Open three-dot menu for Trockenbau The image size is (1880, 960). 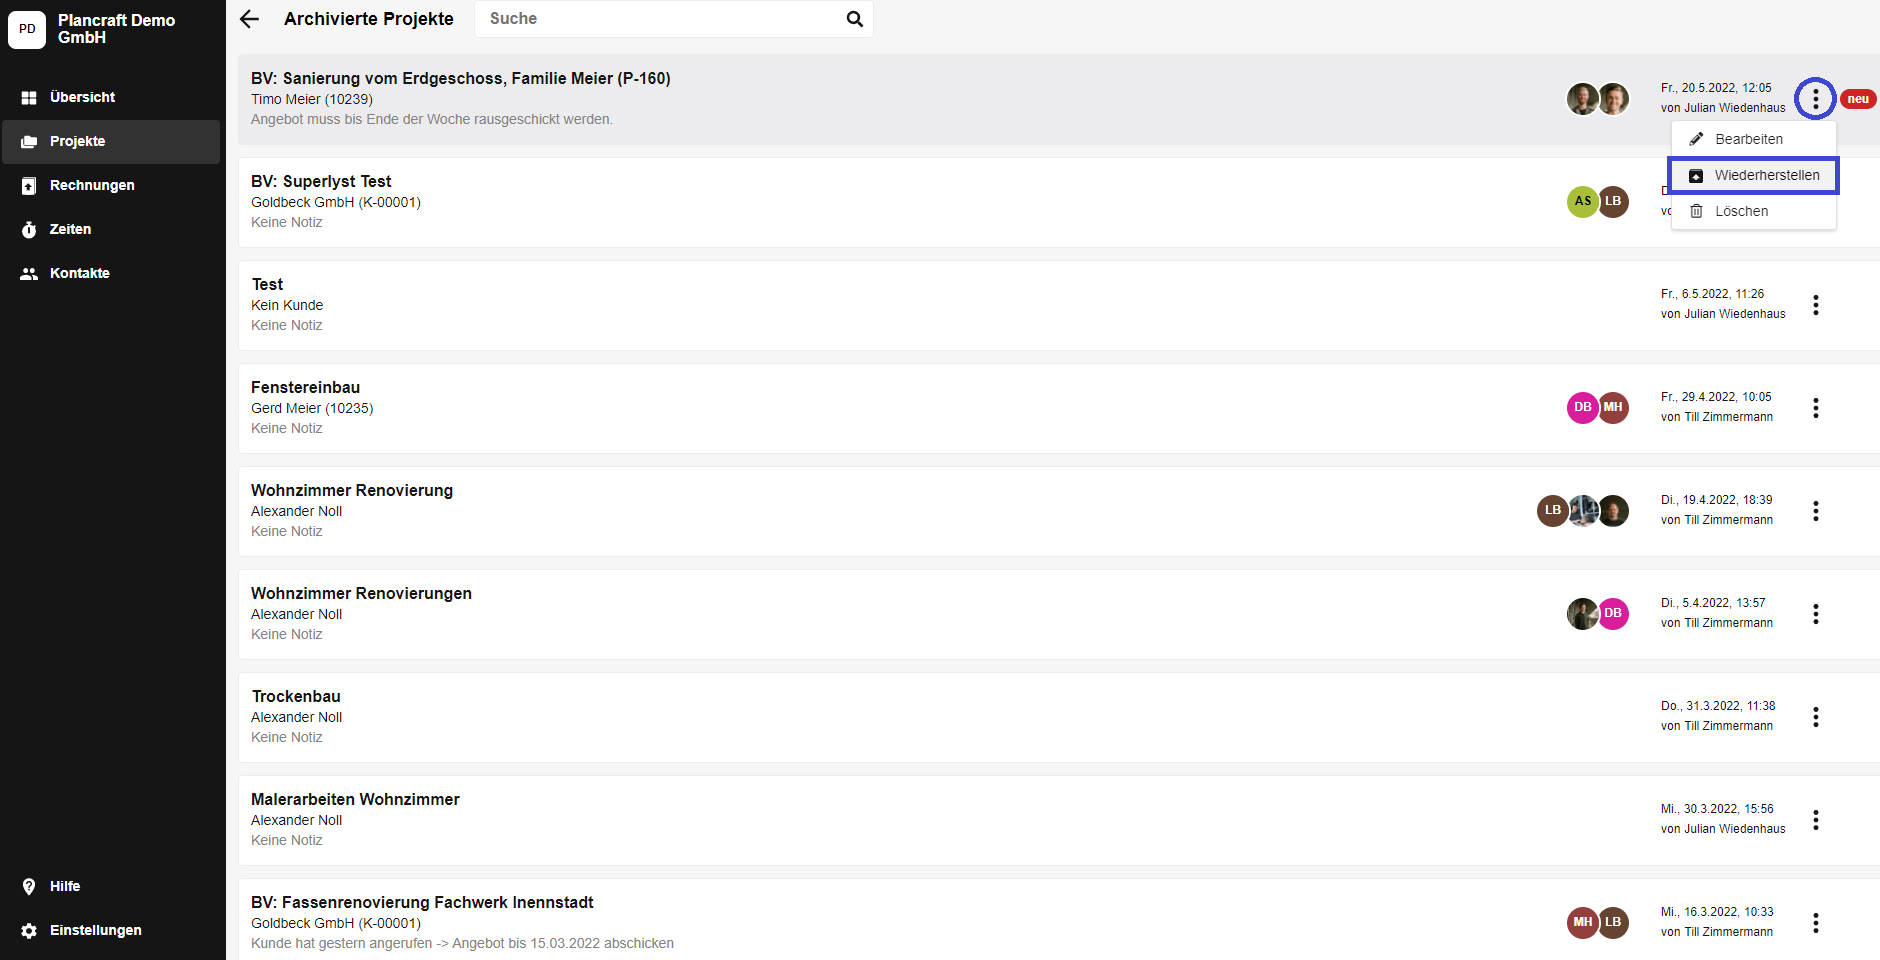point(1815,717)
